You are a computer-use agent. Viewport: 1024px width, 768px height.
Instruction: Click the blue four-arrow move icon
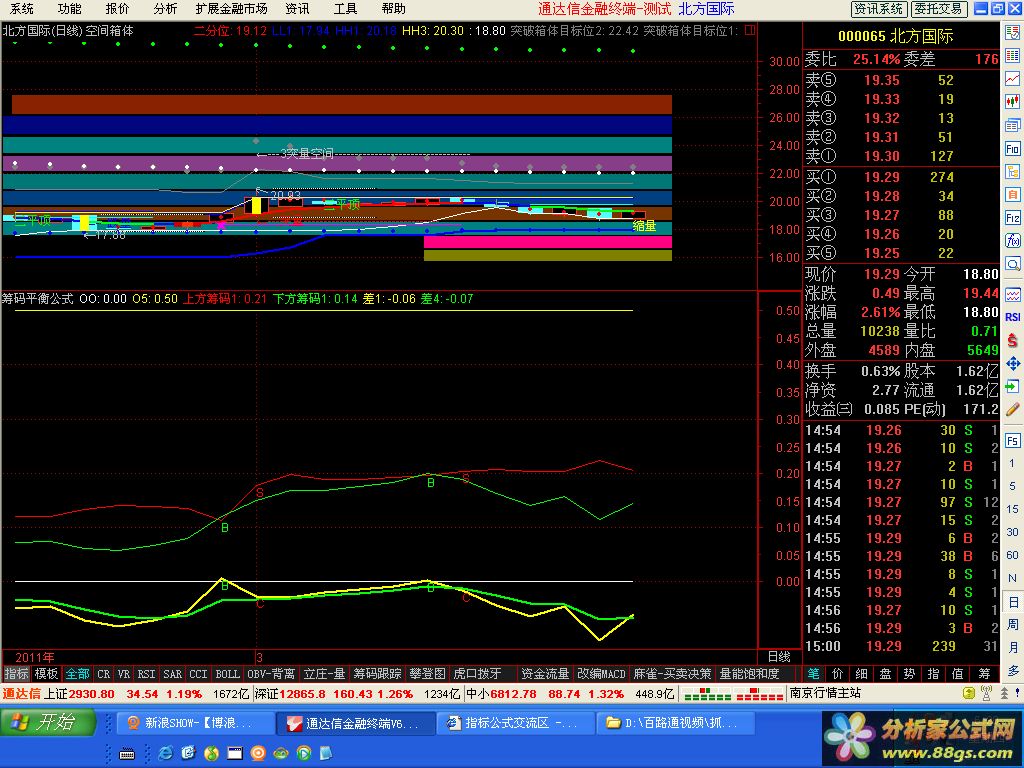1012,363
